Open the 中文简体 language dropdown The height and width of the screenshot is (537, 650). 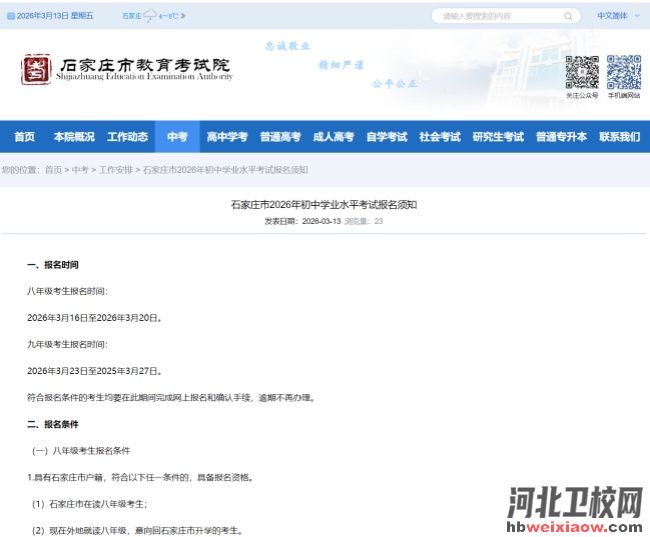(616, 16)
